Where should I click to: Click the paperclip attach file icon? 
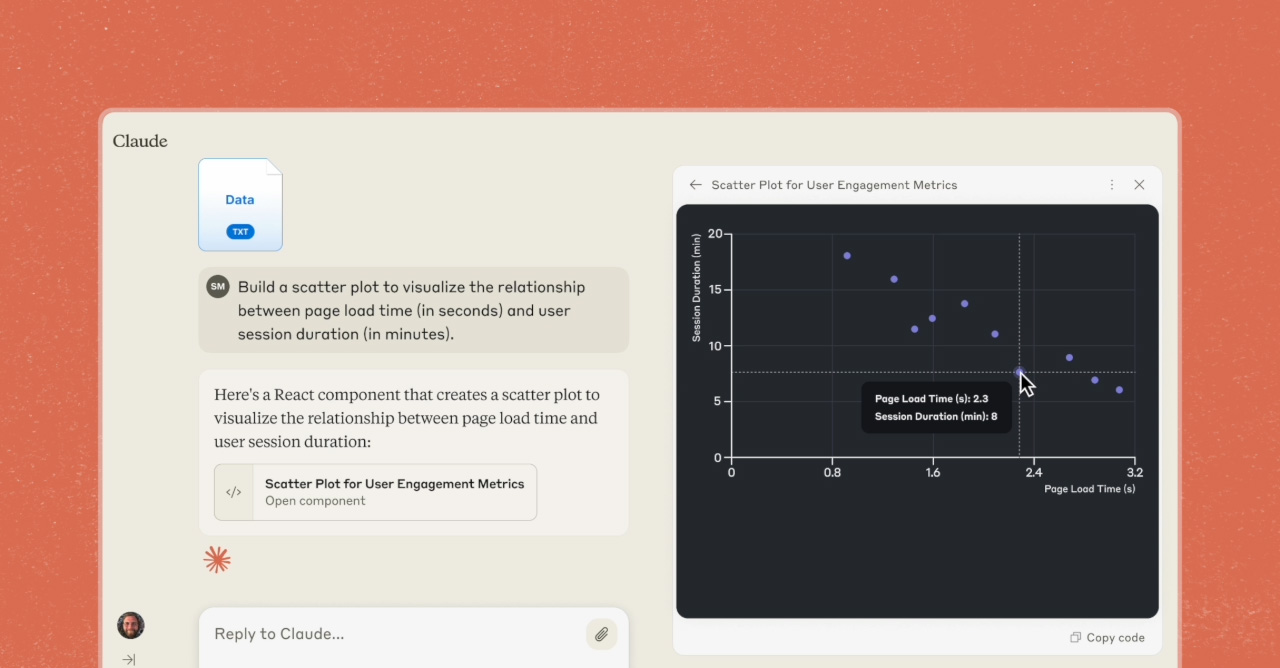pos(601,634)
